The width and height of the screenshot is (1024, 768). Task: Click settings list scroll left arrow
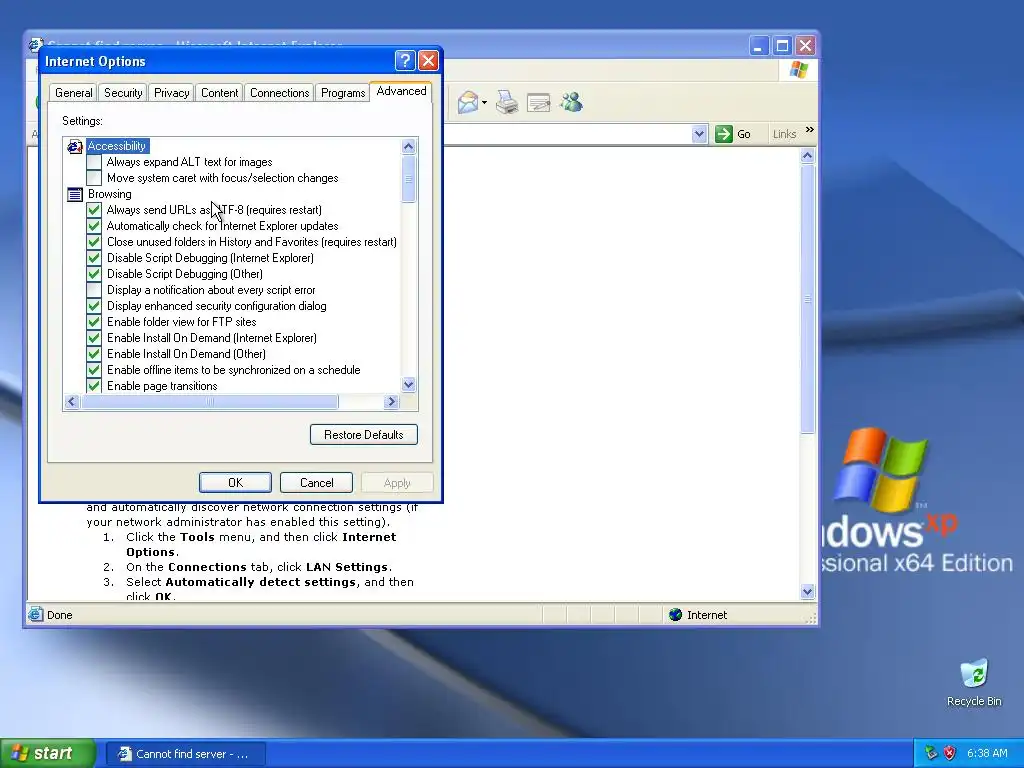(x=72, y=402)
